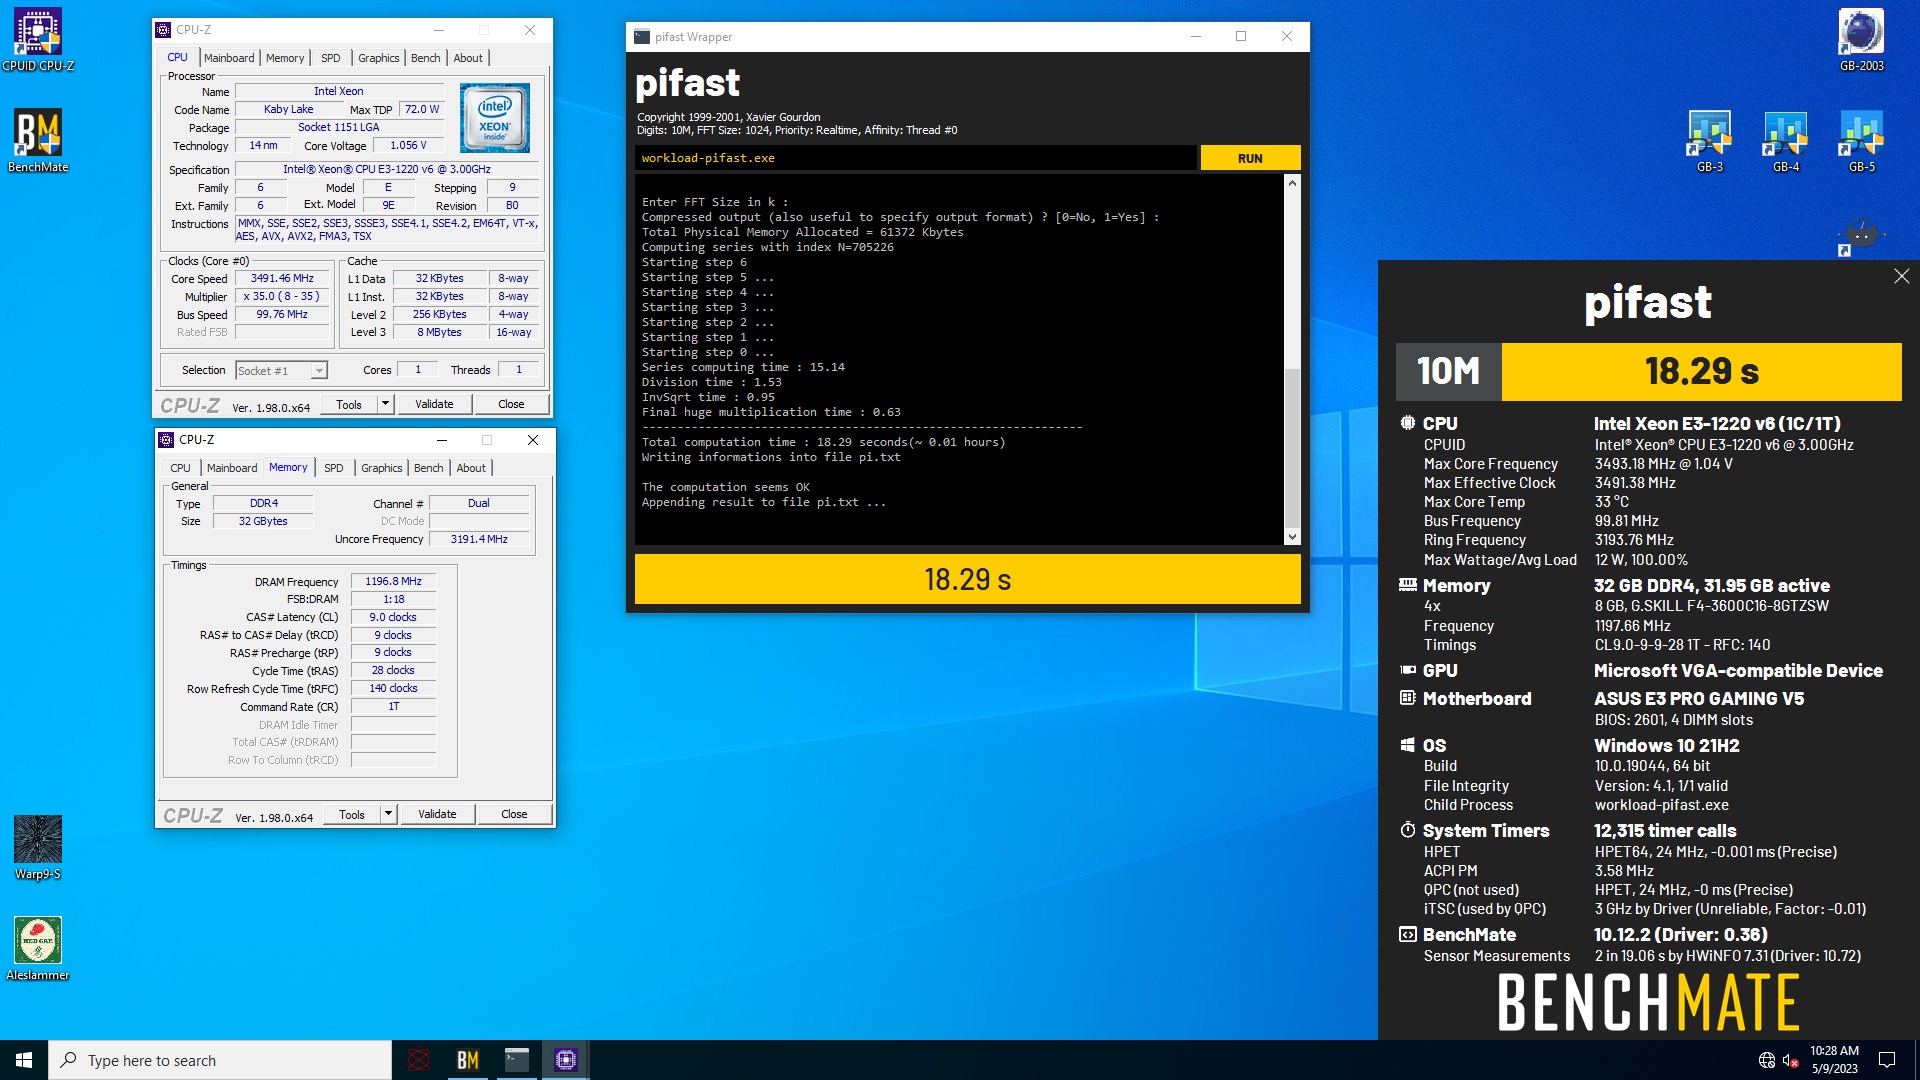Open the red crossed taskbar app icon
Screen dimensions: 1920x1080
pos(419,1060)
